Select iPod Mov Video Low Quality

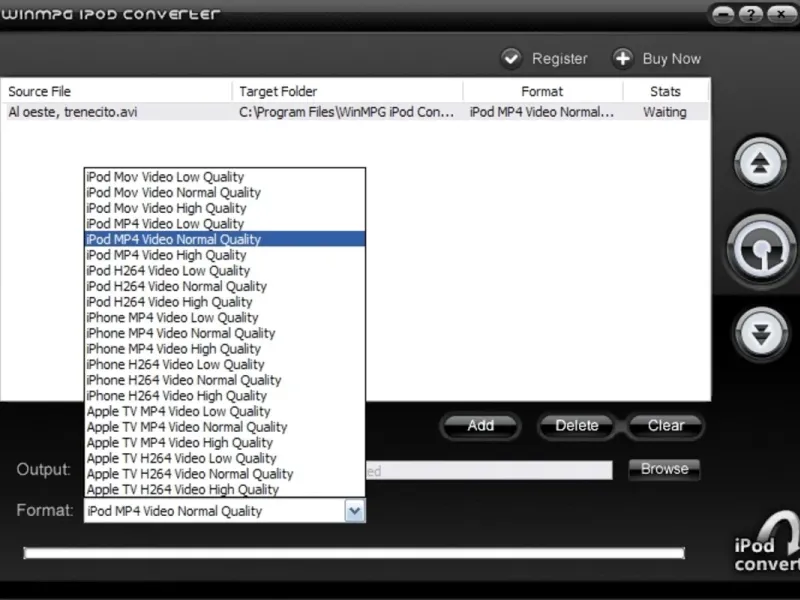(224, 177)
